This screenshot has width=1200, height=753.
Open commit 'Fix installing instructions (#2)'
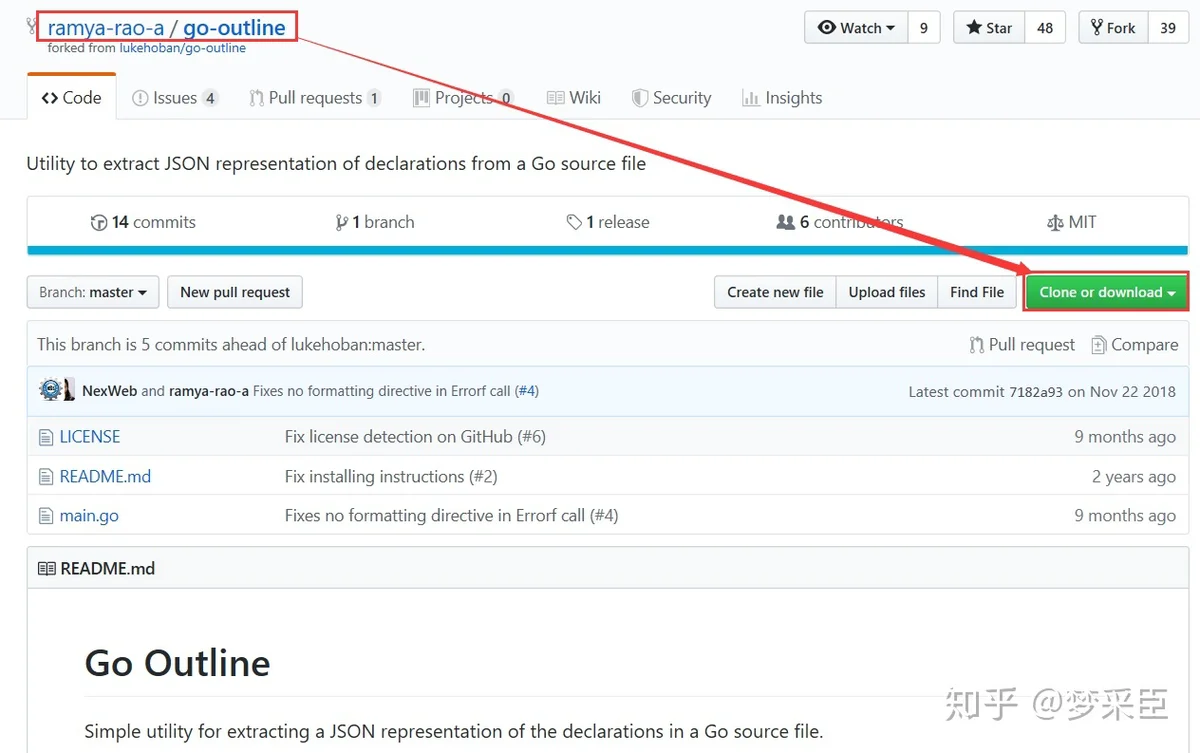point(391,476)
